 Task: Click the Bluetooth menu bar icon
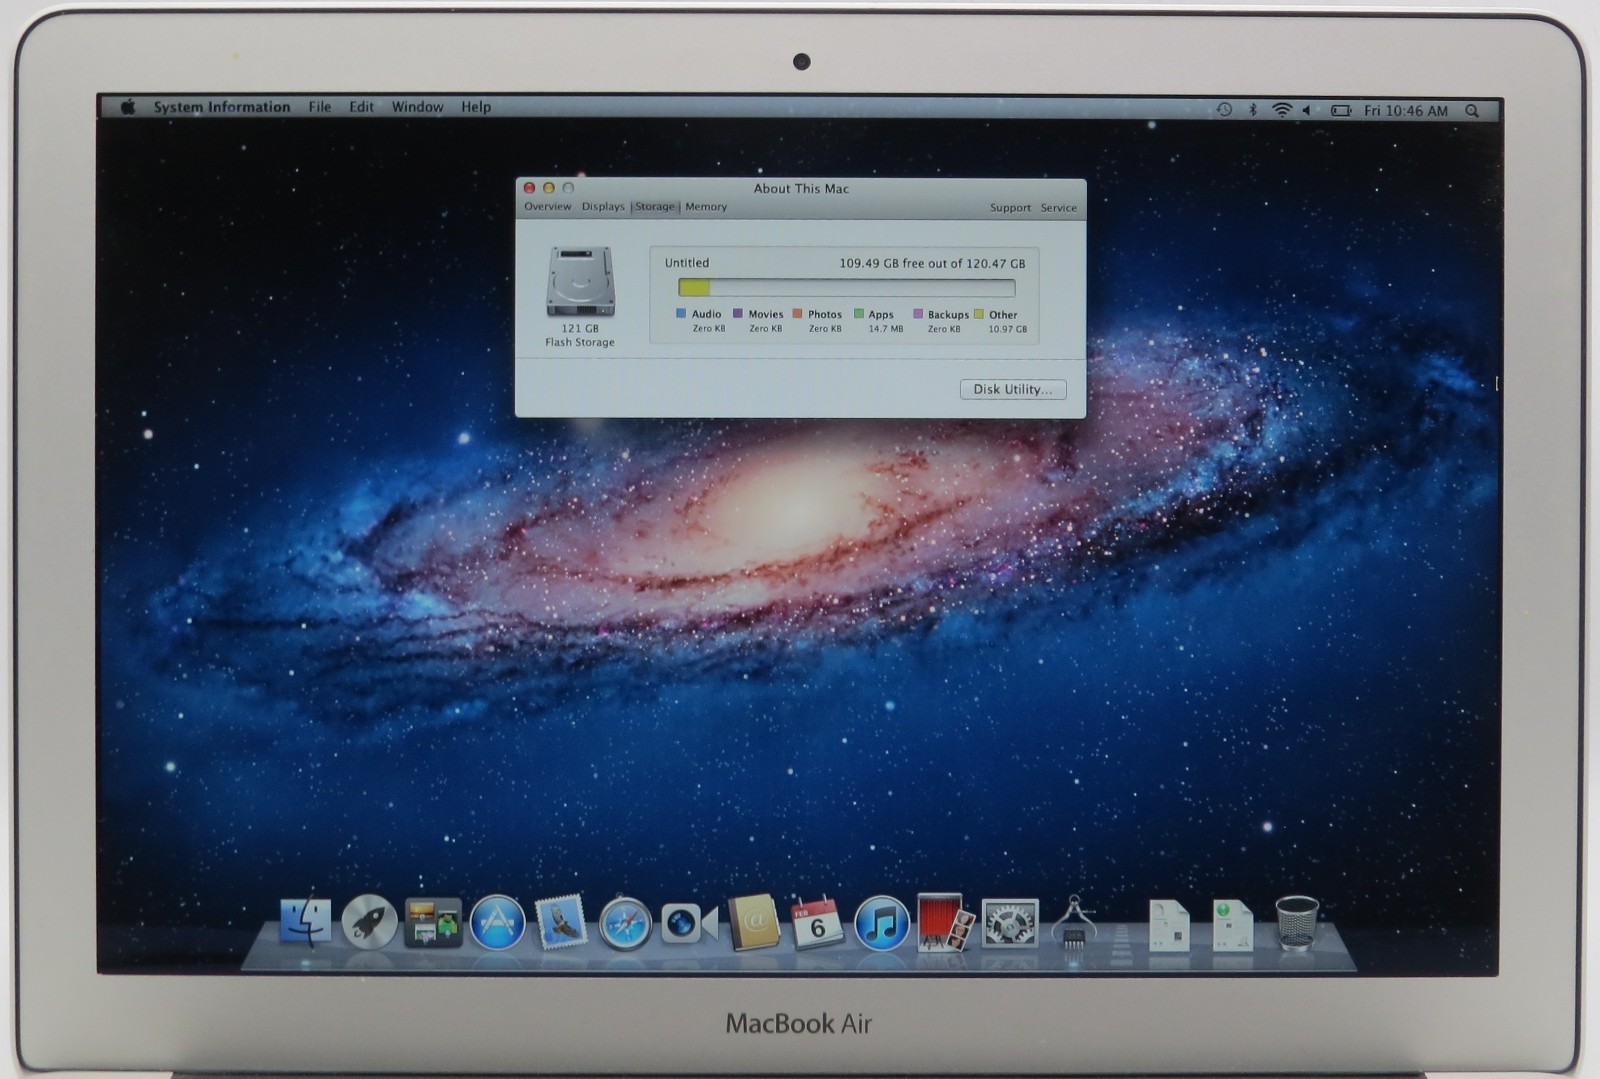coord(1252,110)
